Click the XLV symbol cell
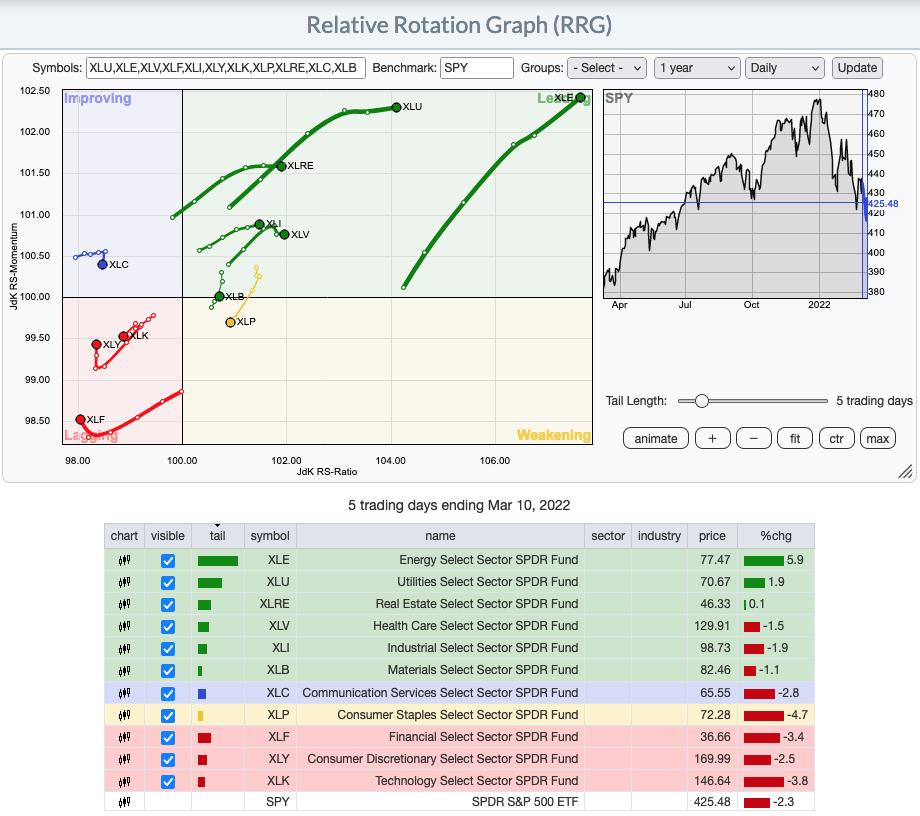Image resolution: width=920 pixels, height=816 pixels. pos(270,627)
